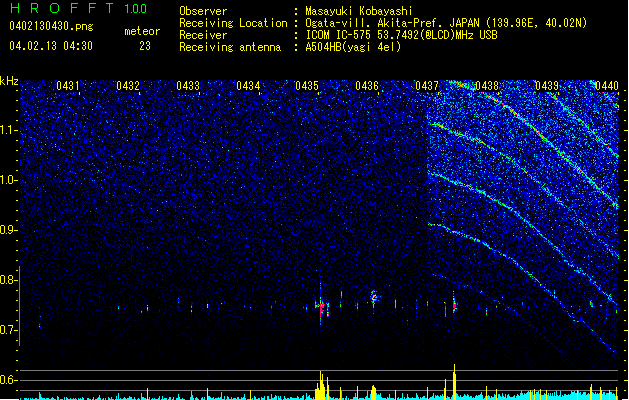Click the HROFFT title text
The height and width of the screenshot is (400, 629).
coord(63,8)
